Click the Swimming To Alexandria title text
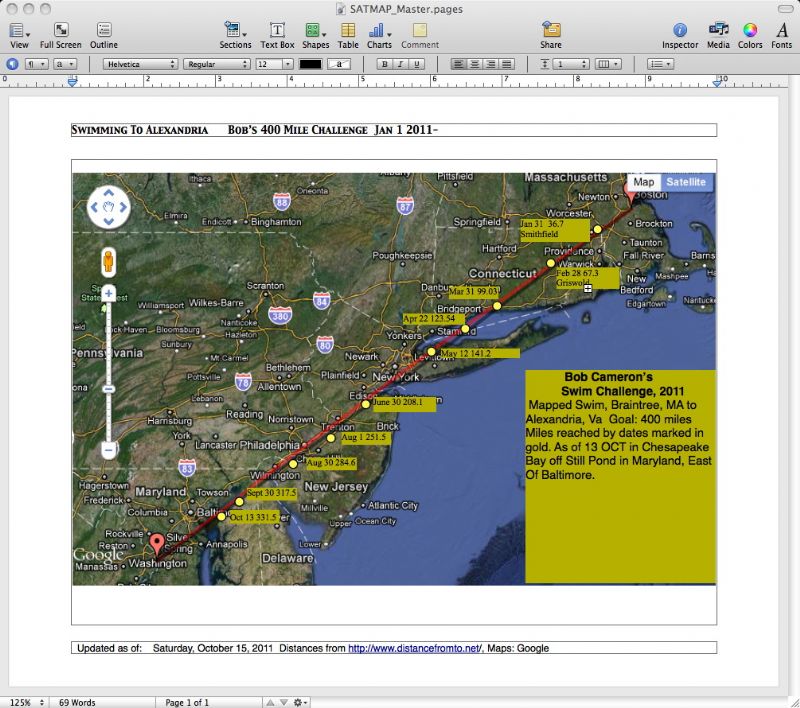Screen dimensions: 800x708 (139, 130)
